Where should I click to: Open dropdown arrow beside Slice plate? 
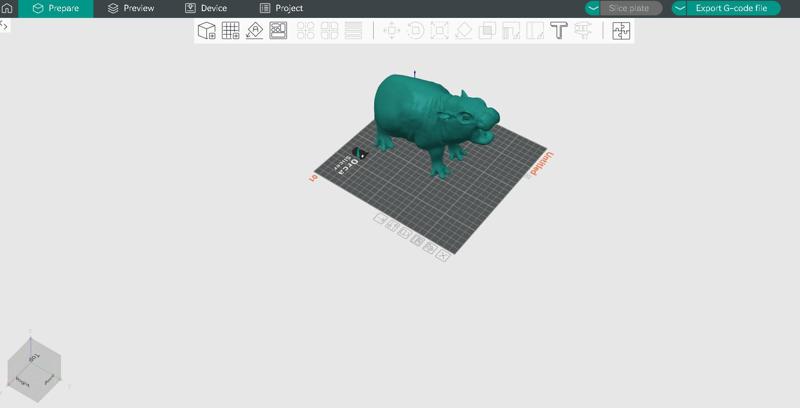(x=593, y=8)
